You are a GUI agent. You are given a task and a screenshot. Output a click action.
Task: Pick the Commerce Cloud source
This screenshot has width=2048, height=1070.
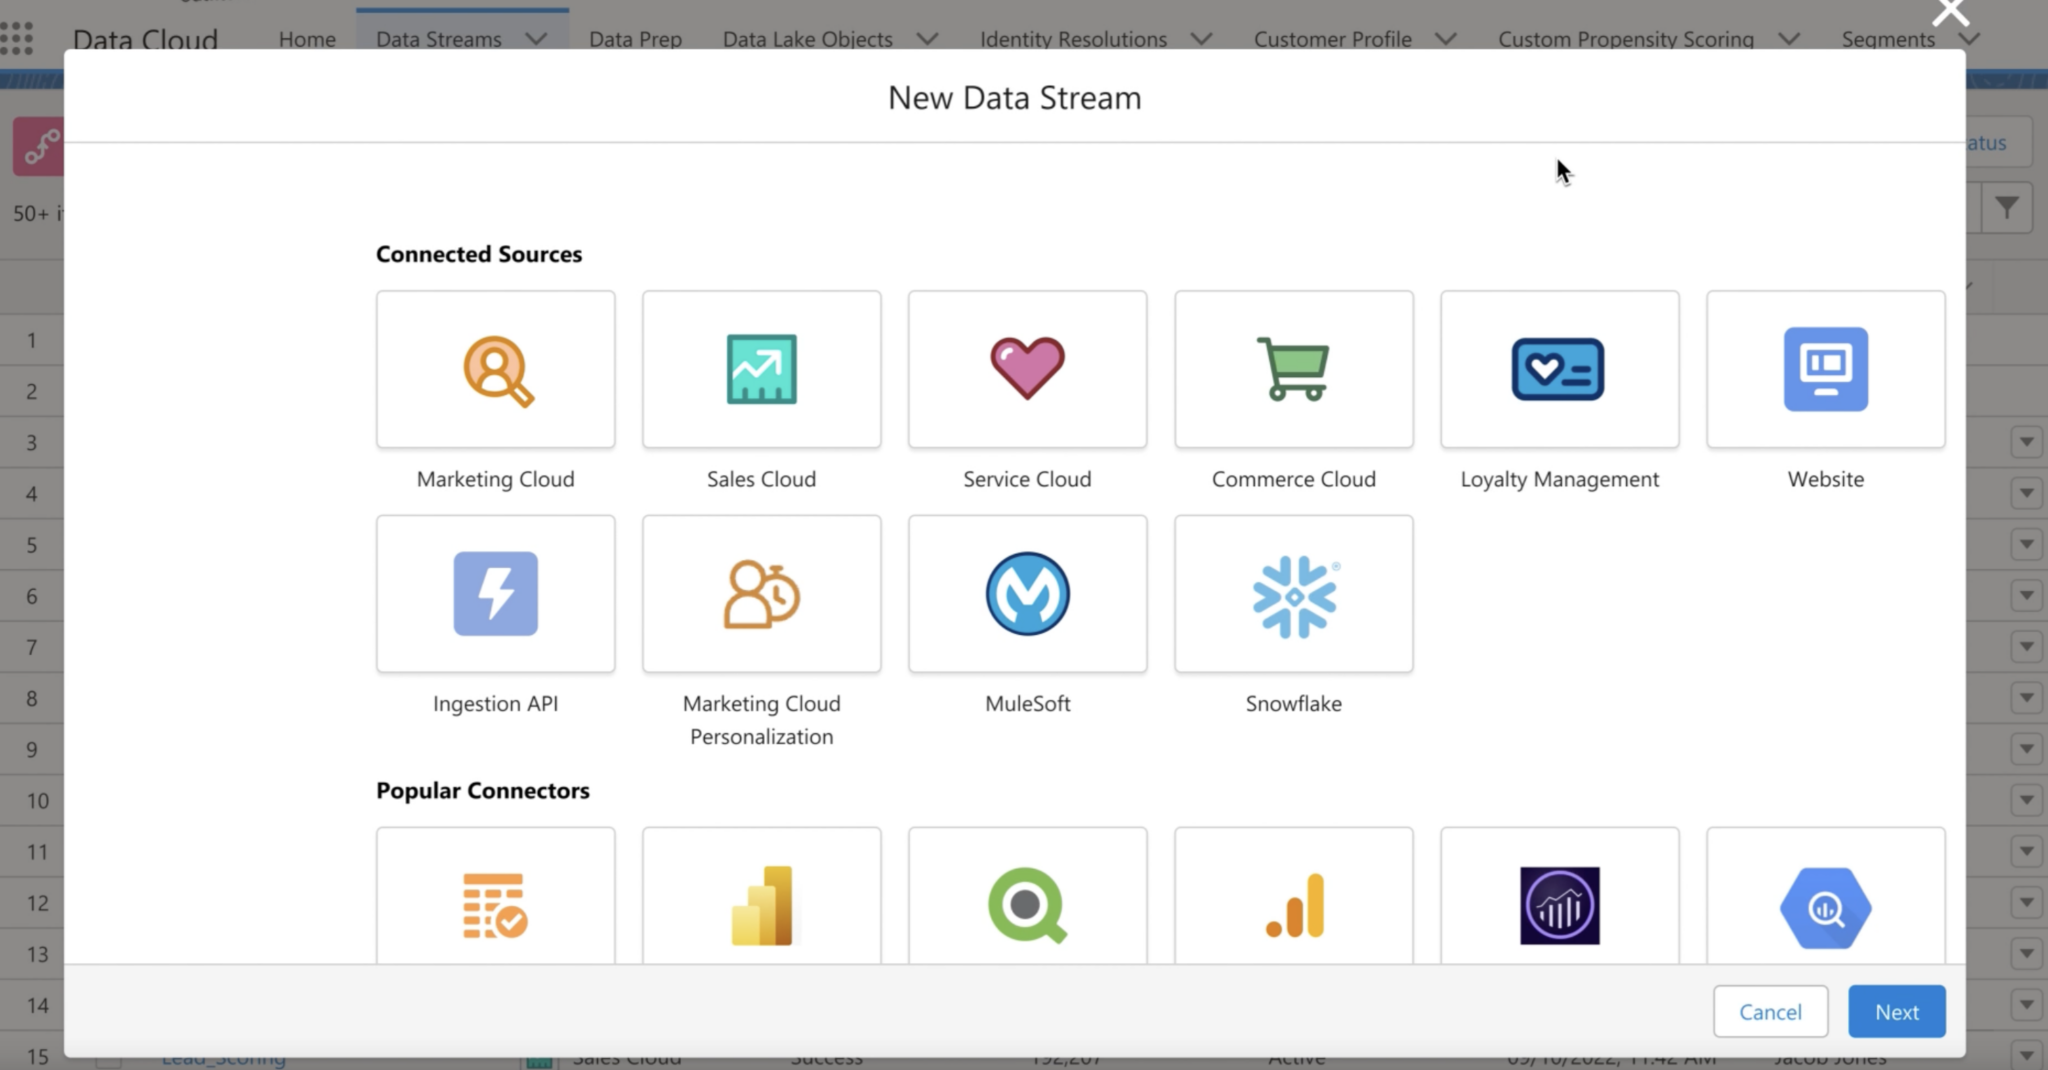1293,370
